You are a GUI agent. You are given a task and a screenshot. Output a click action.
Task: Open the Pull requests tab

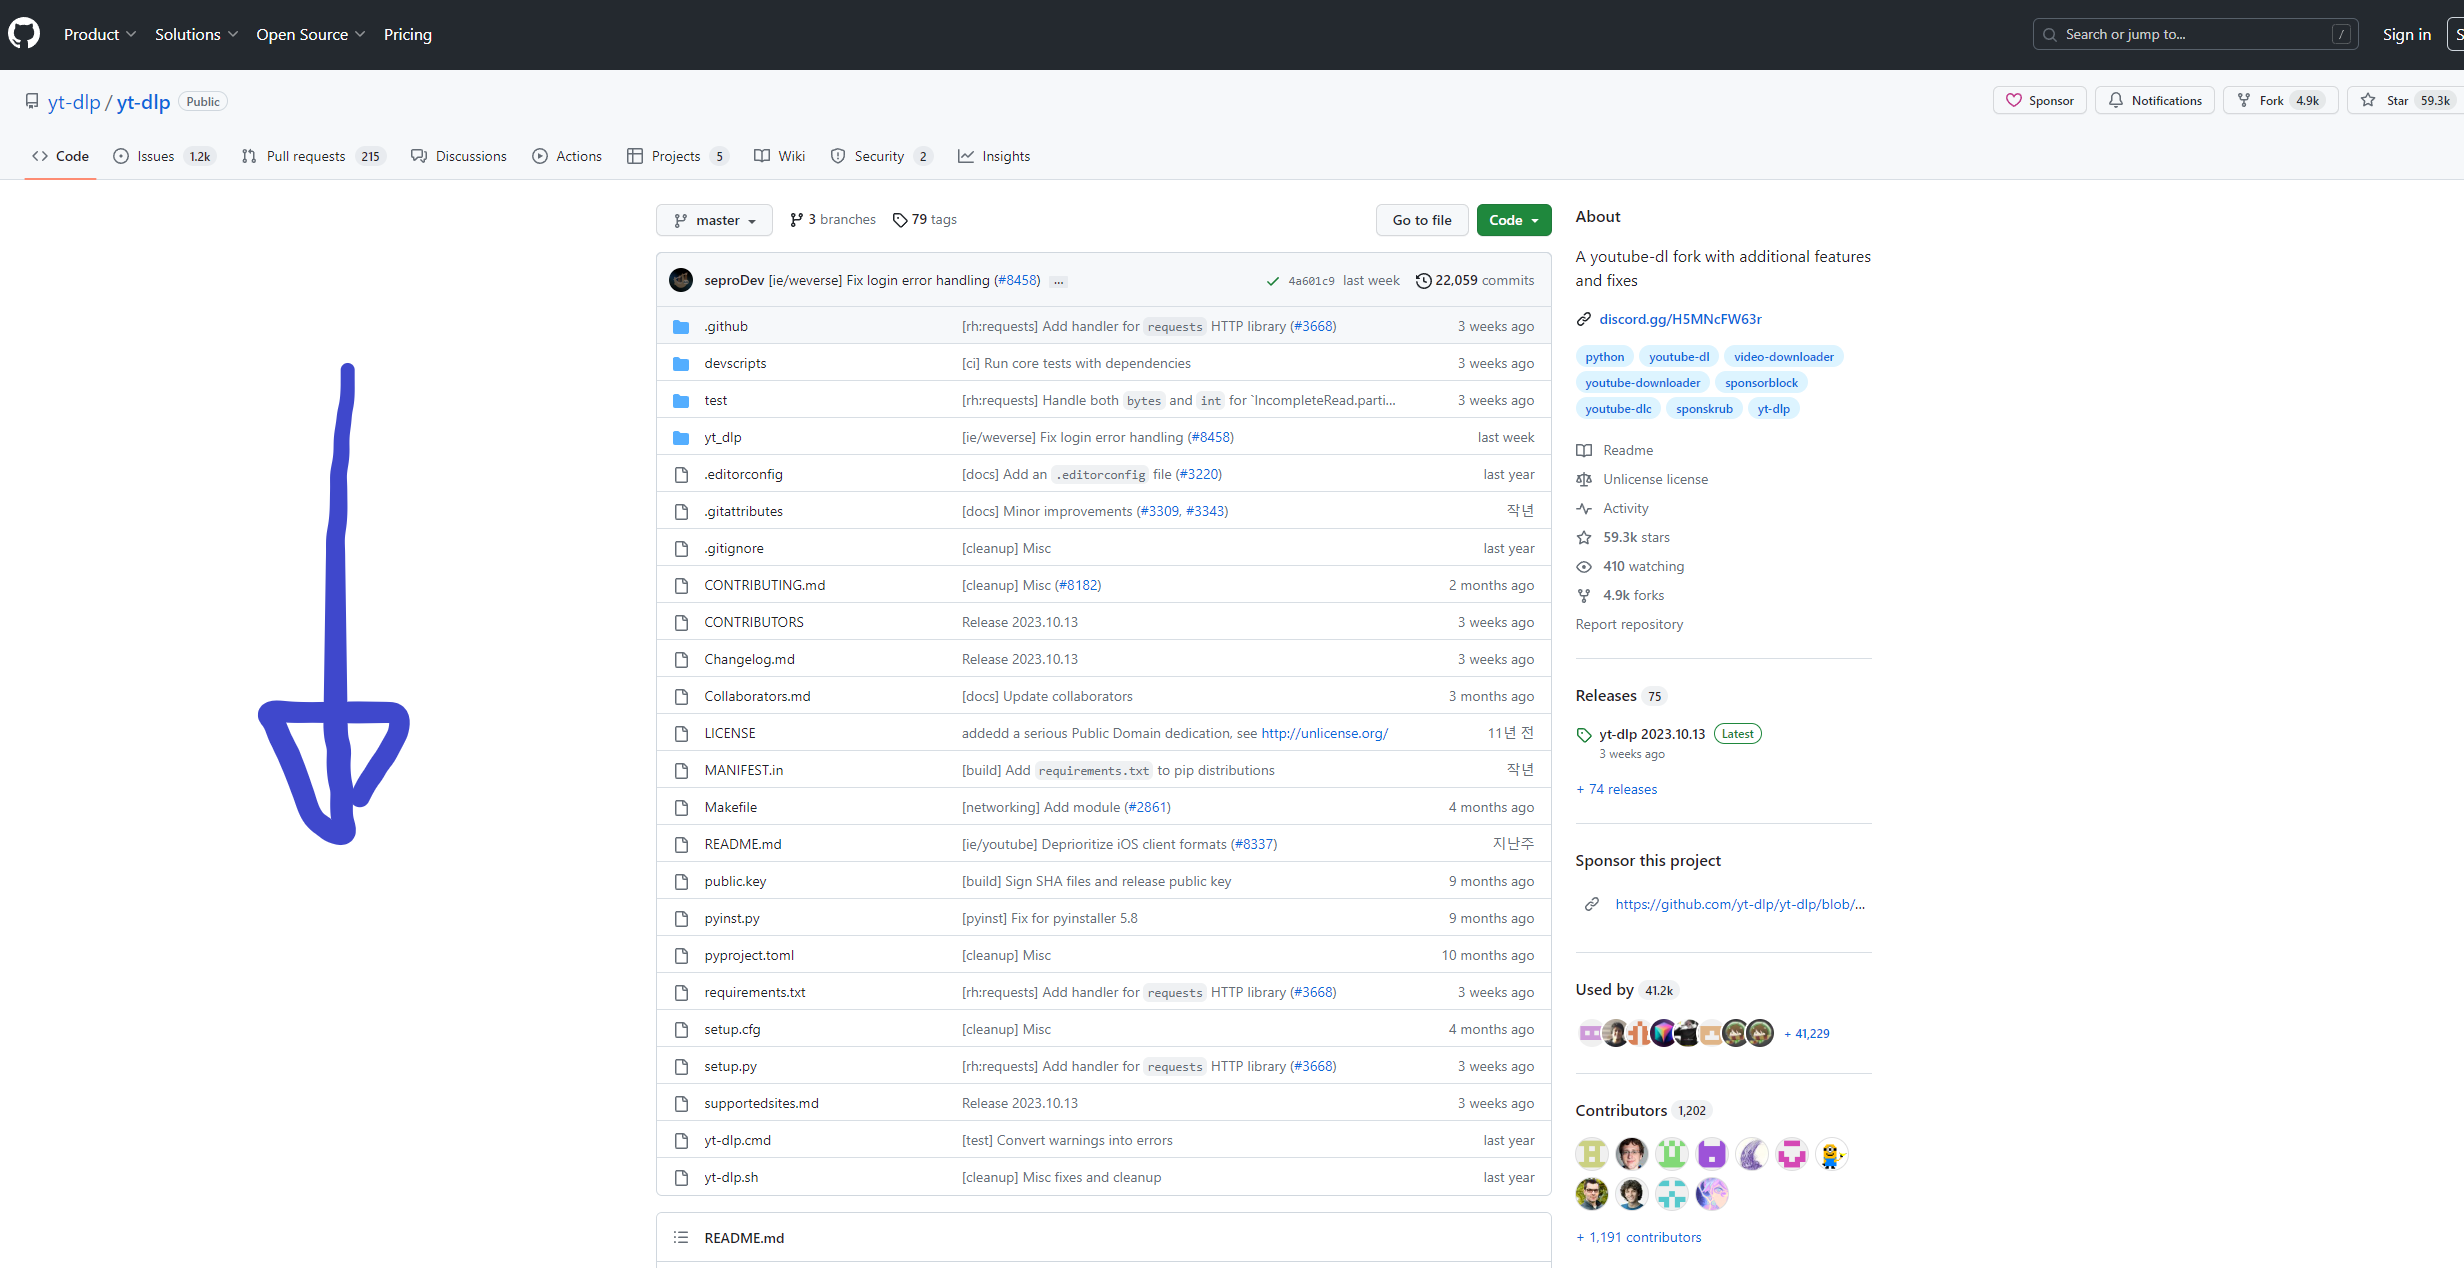pos(314,156)
